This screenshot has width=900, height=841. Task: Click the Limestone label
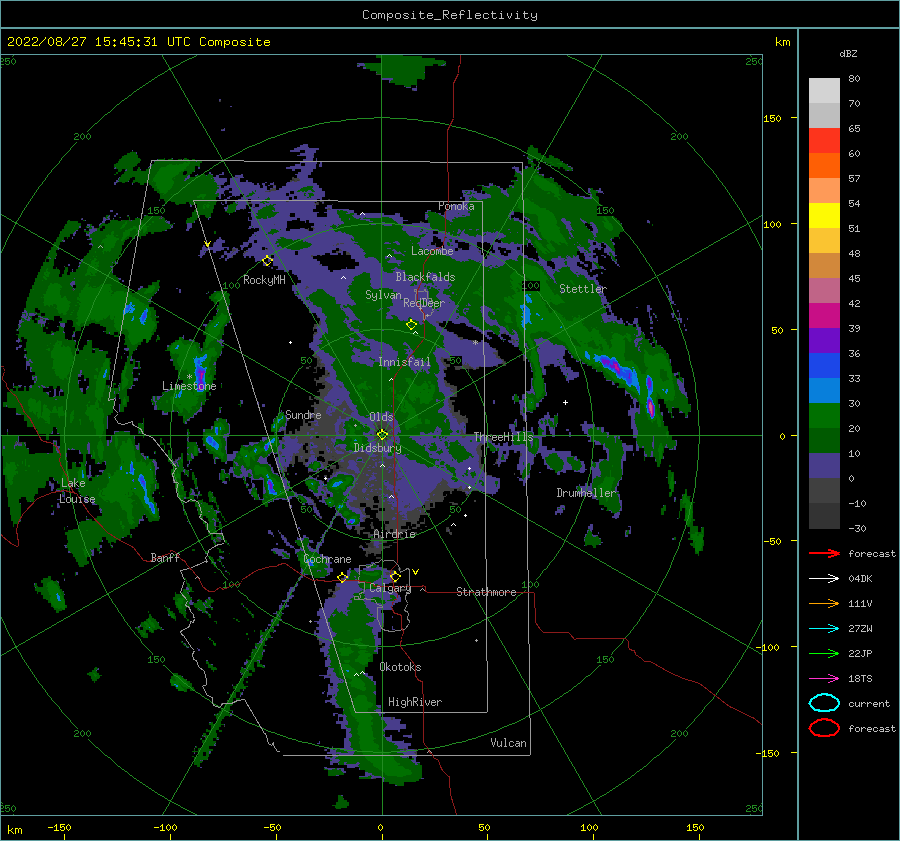click(189, 386)
